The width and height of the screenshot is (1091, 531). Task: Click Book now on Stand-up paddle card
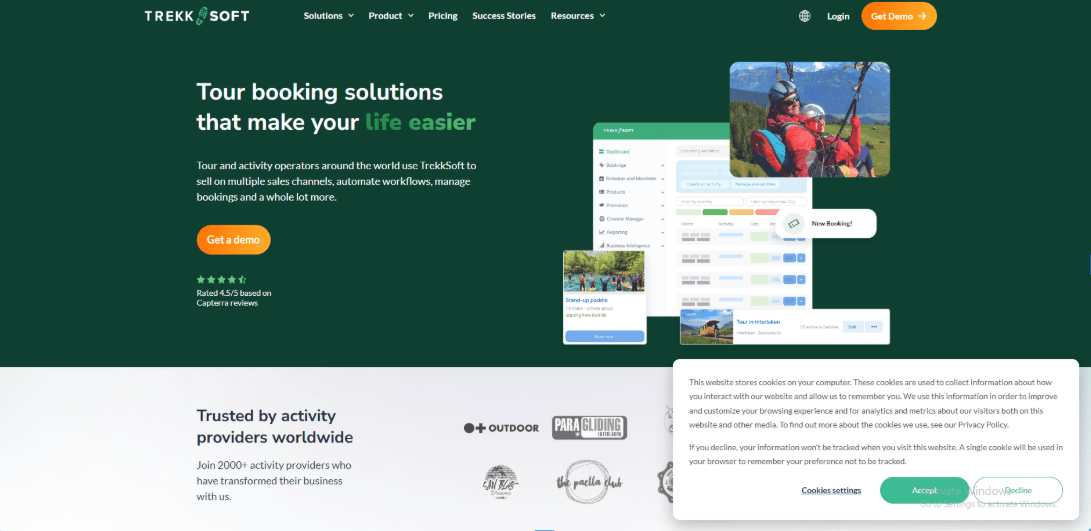point(605,336)
